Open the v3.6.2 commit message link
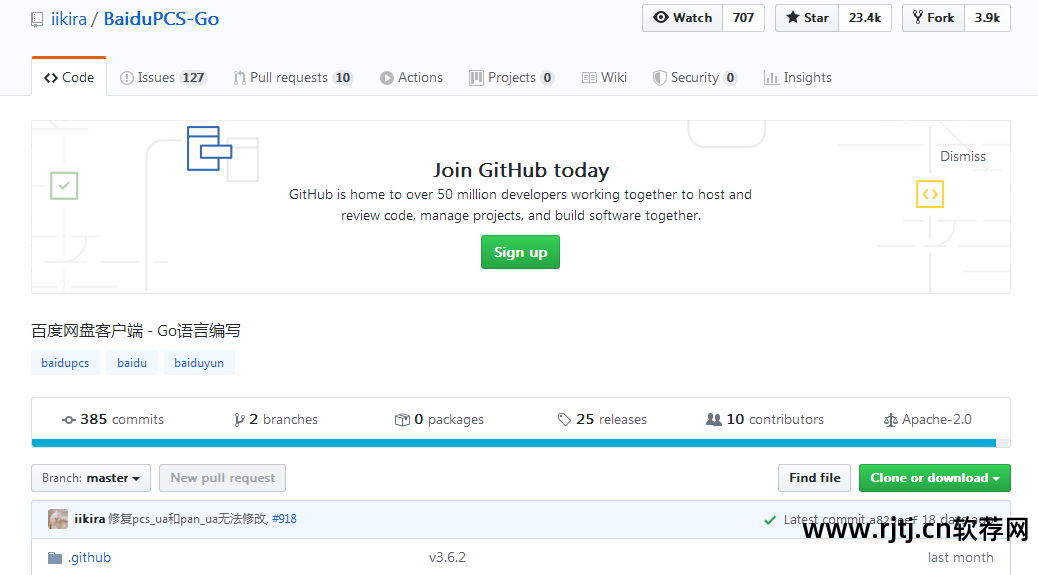This screenshot has width=1038, height=575. (x=447, y=557)
